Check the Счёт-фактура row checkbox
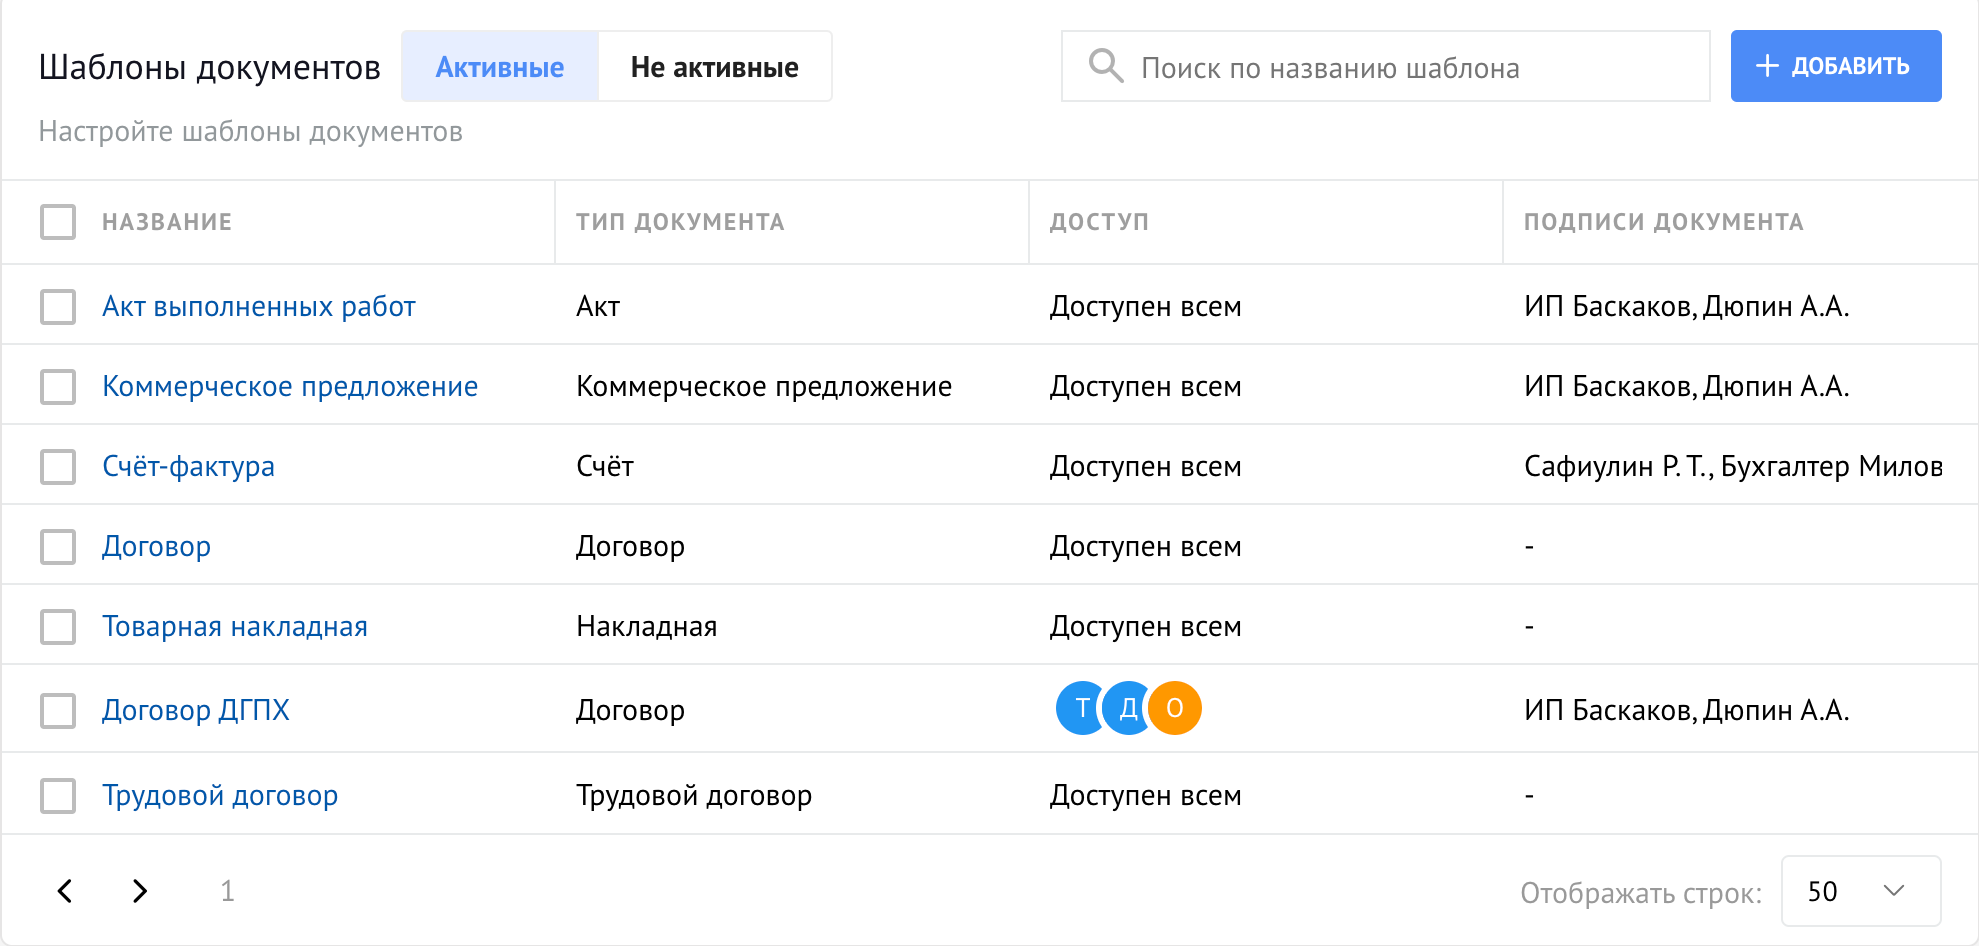 (x=58, y=466)
